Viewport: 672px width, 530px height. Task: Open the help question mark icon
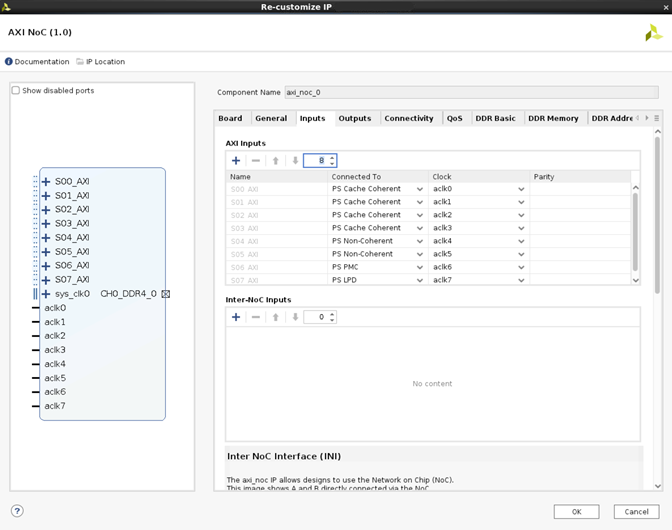(17, 511)
